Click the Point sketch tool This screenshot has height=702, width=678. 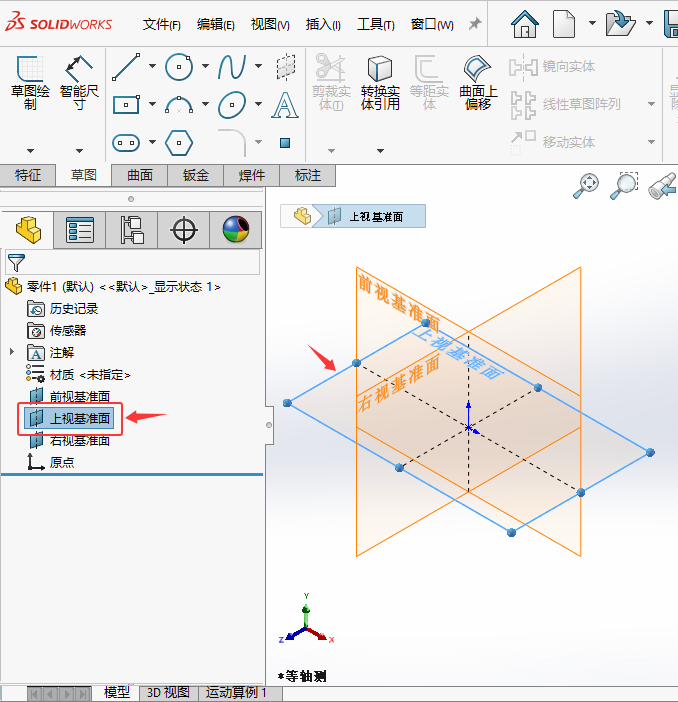[x=285, y=143]
